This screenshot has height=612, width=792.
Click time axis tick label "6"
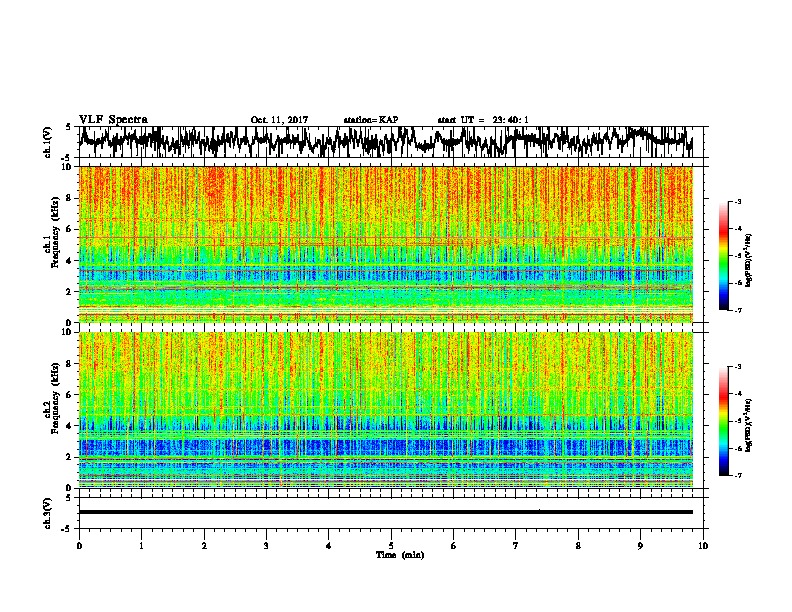(x=454, y=546)
